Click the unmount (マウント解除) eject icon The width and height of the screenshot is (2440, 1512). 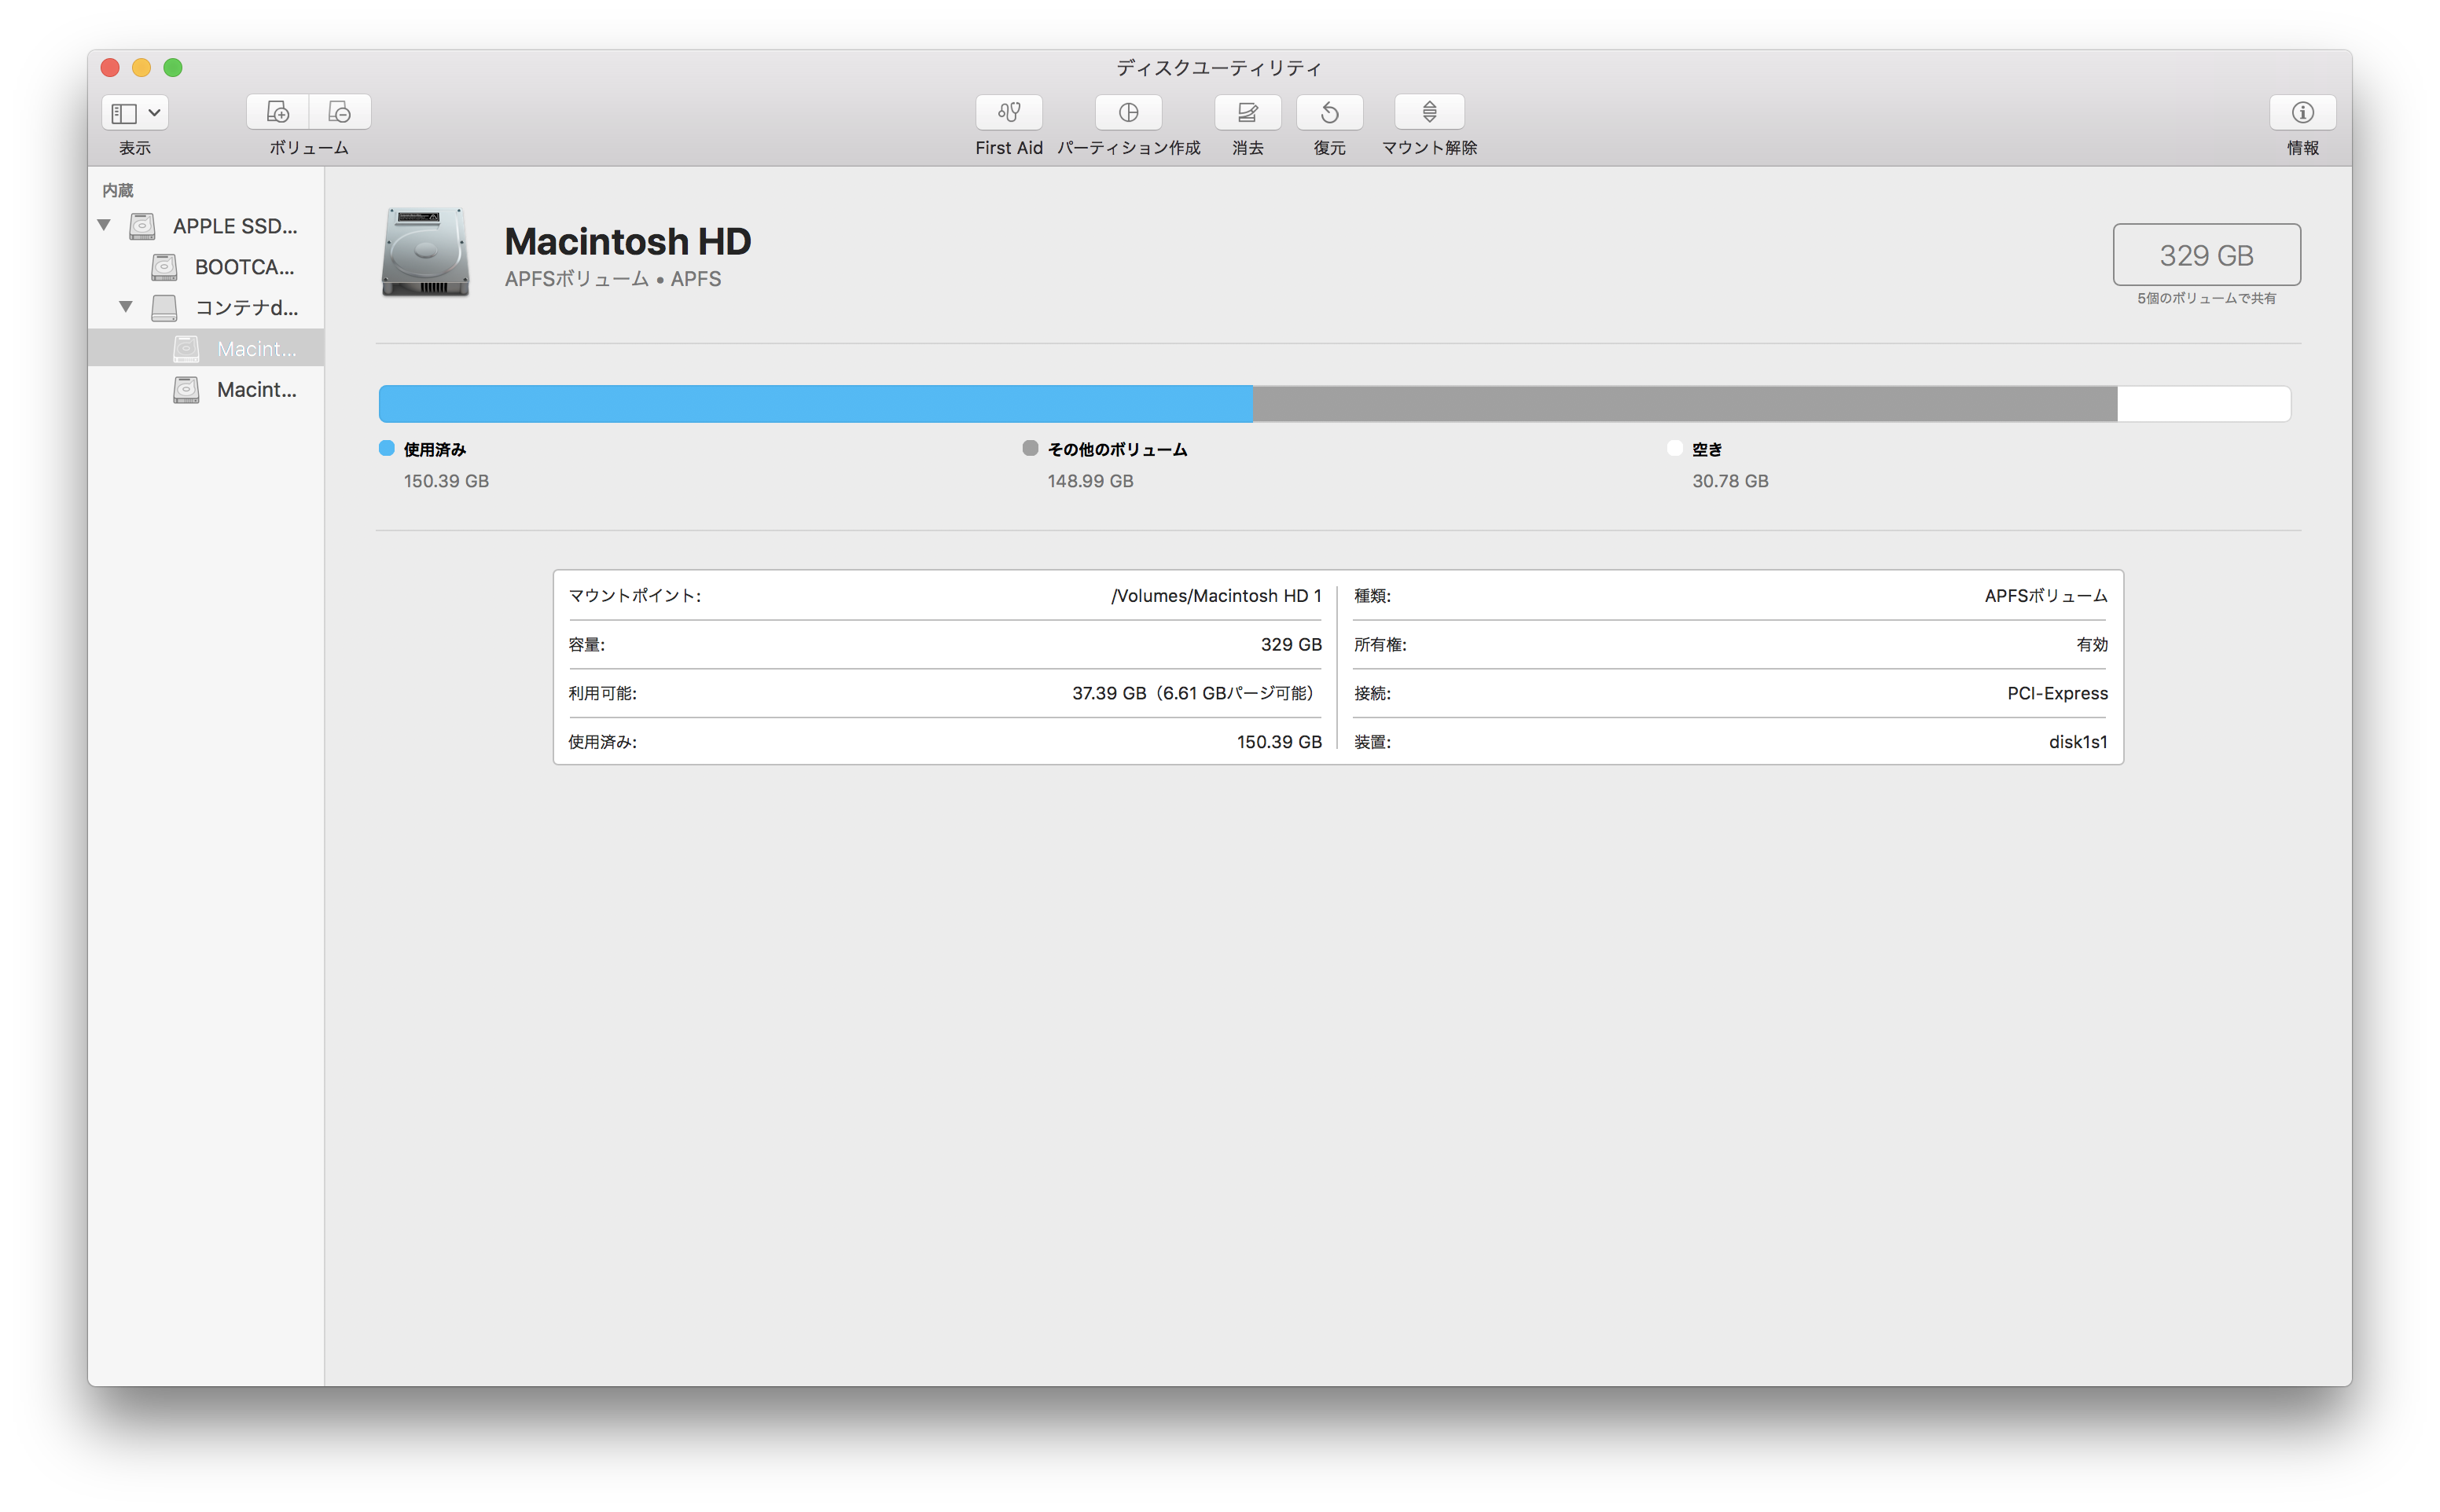[x=1429, y=112]
